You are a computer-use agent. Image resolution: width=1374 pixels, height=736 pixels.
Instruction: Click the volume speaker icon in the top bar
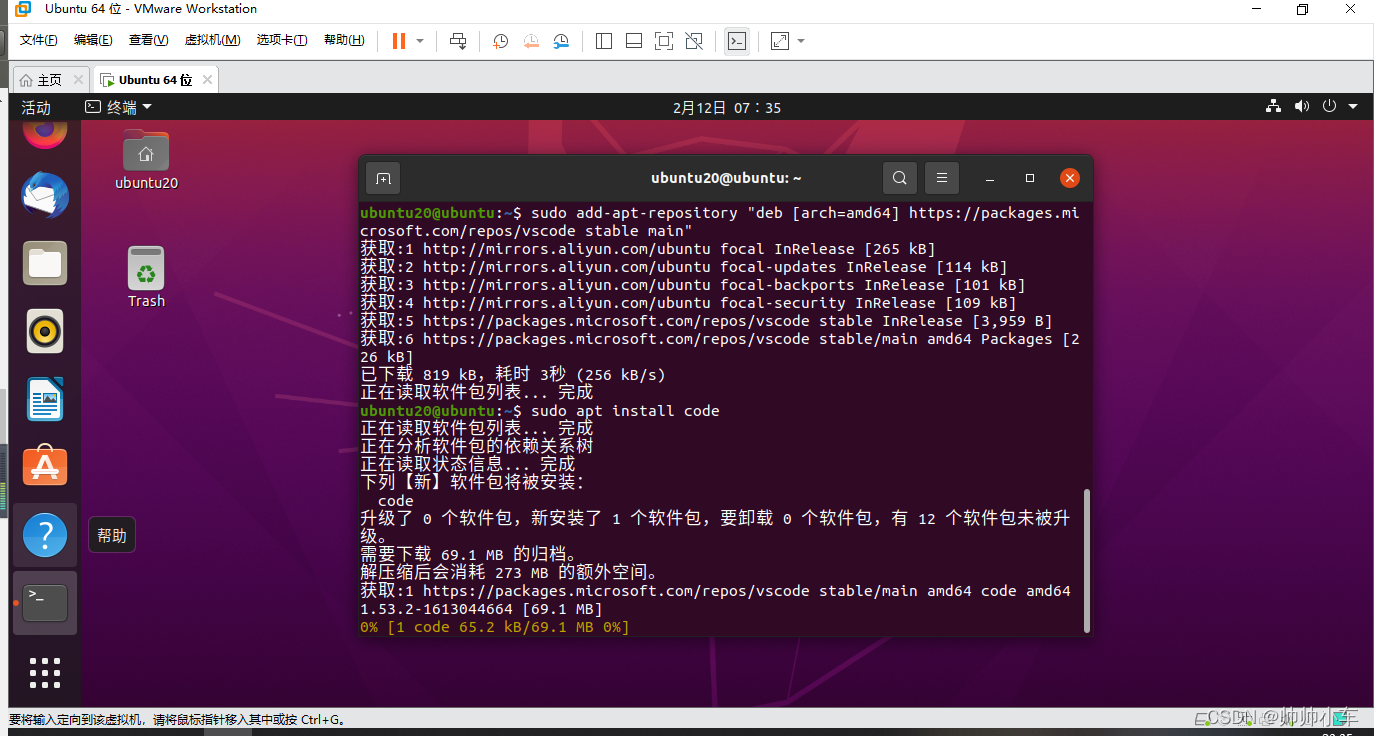[1302, 107]
